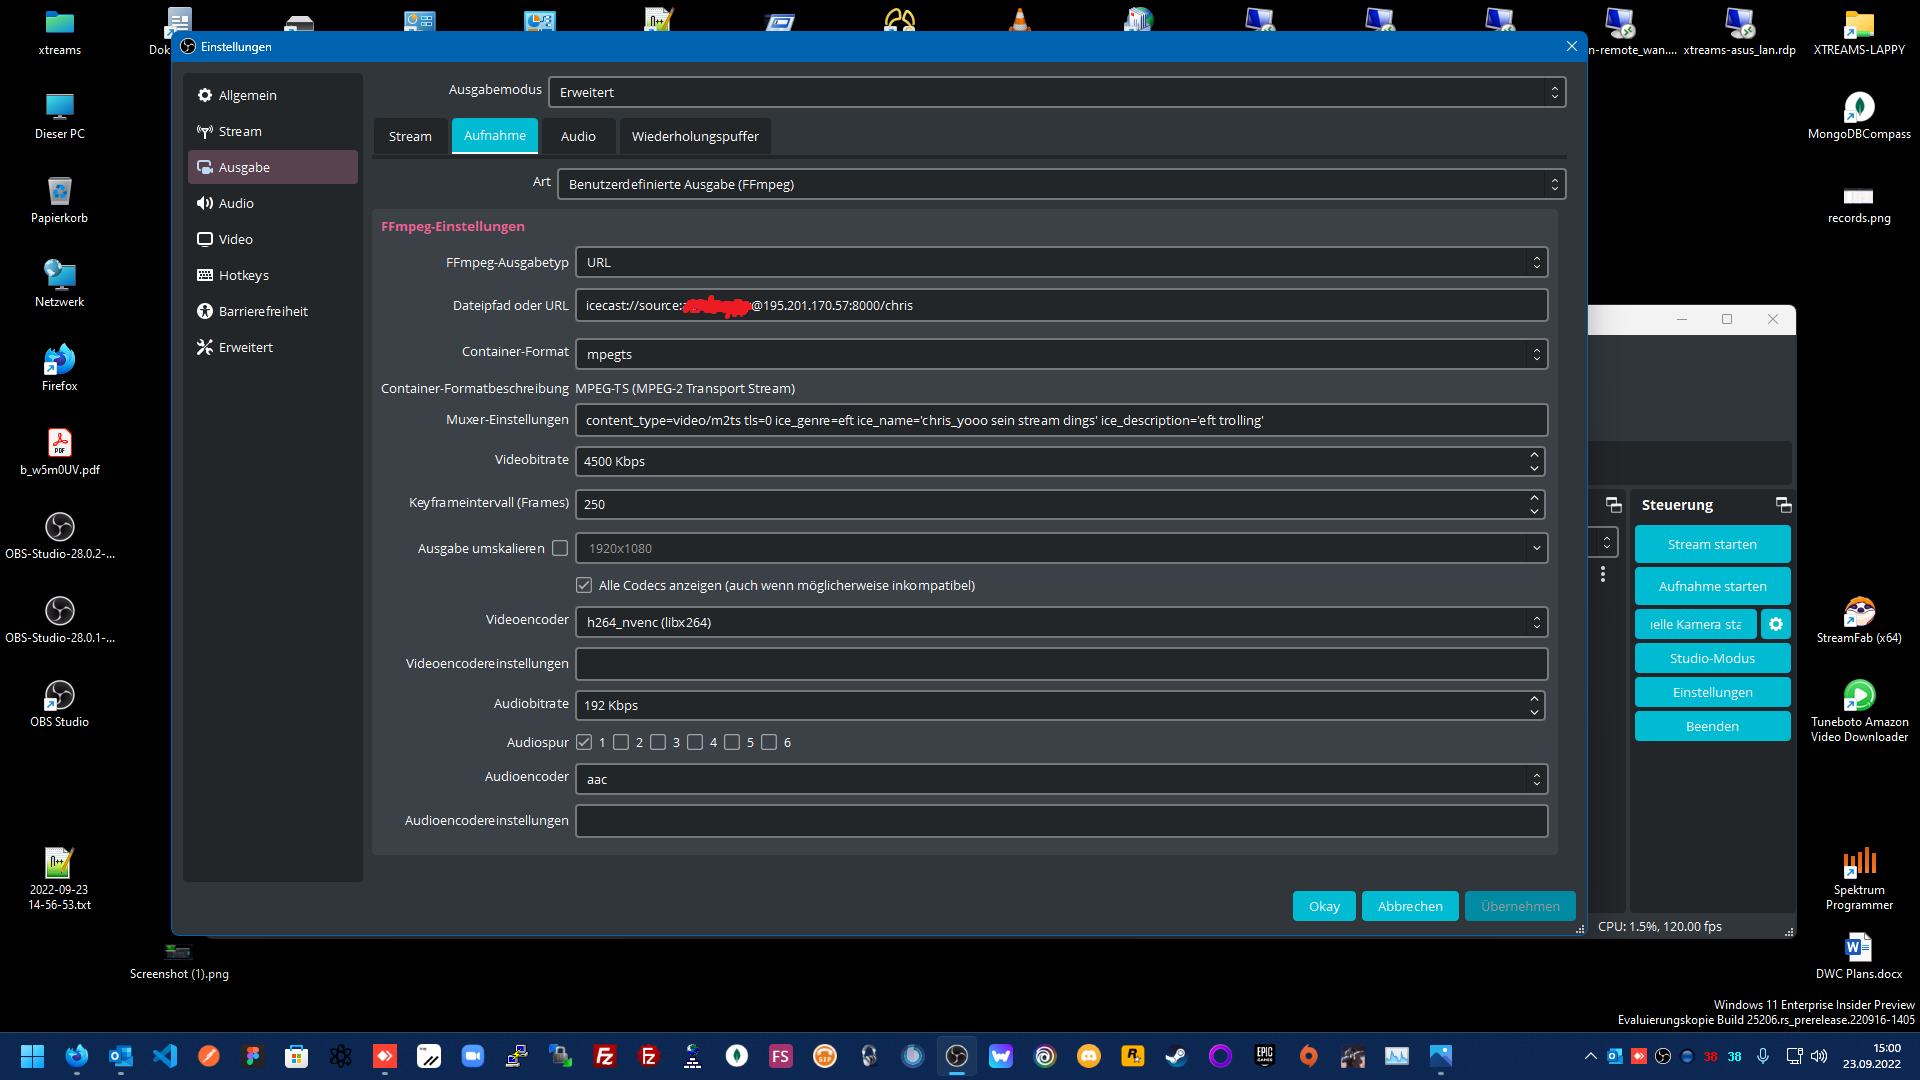Enable Audiospur track 2
The image size is (1920, 1080).
[x=622, y=742]
